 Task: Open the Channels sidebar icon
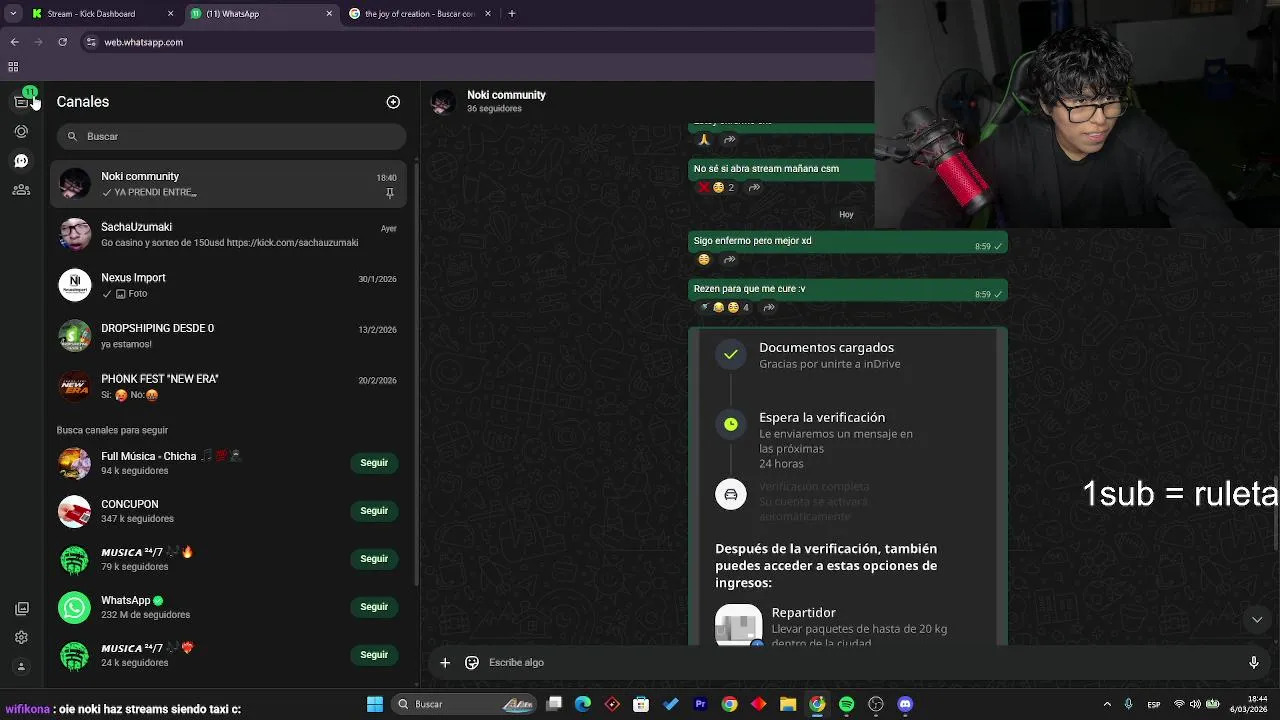21,160
